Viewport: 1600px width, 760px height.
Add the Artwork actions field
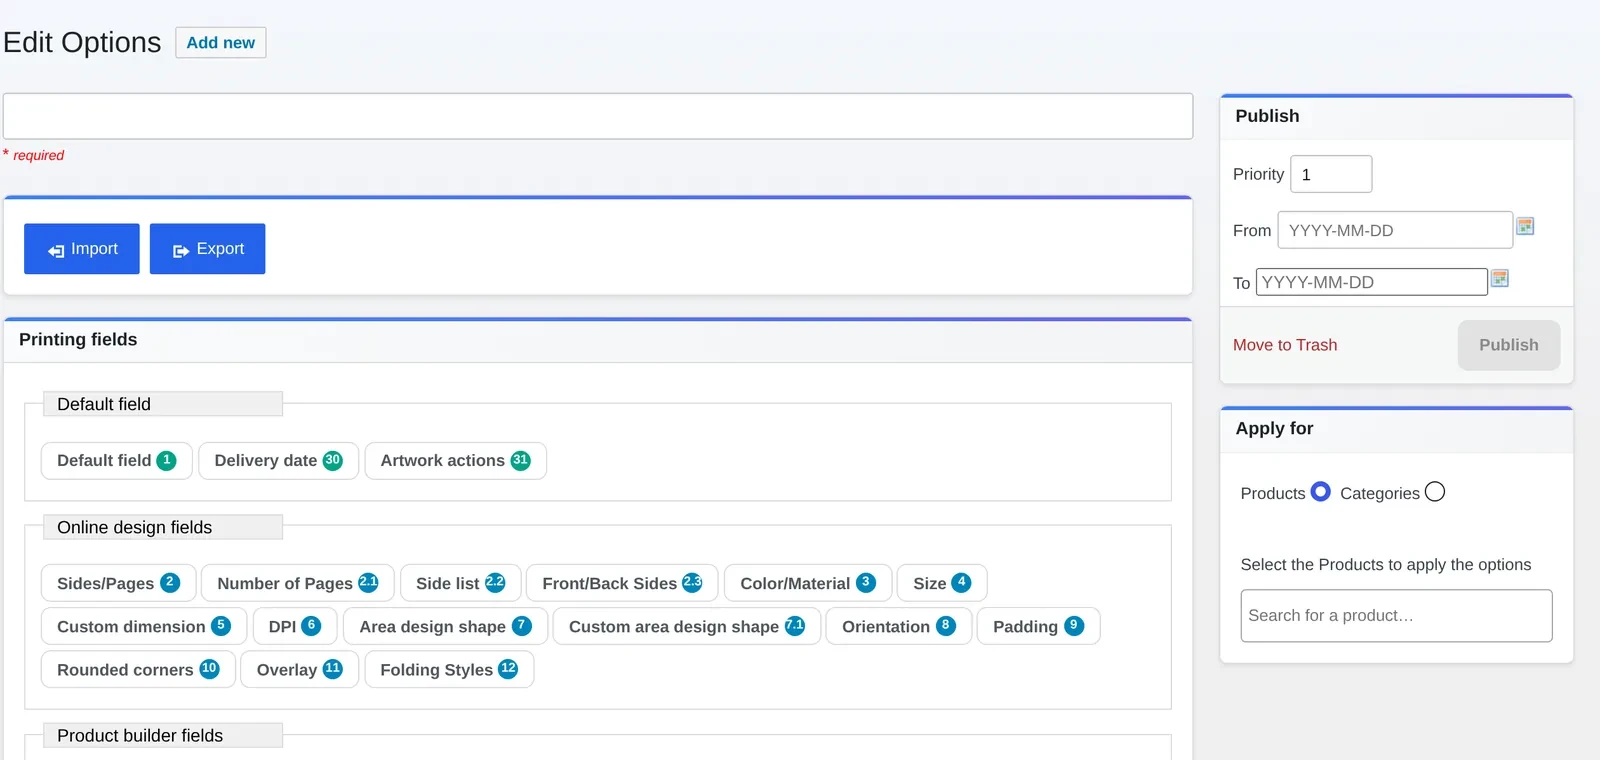pyautogui.click(x=455, y=461)
